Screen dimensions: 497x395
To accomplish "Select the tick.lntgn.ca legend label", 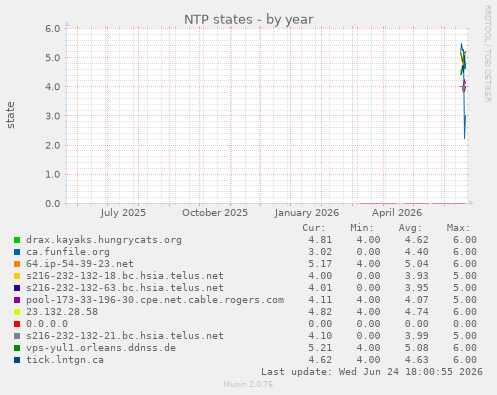I will click(x=65, y=360).
